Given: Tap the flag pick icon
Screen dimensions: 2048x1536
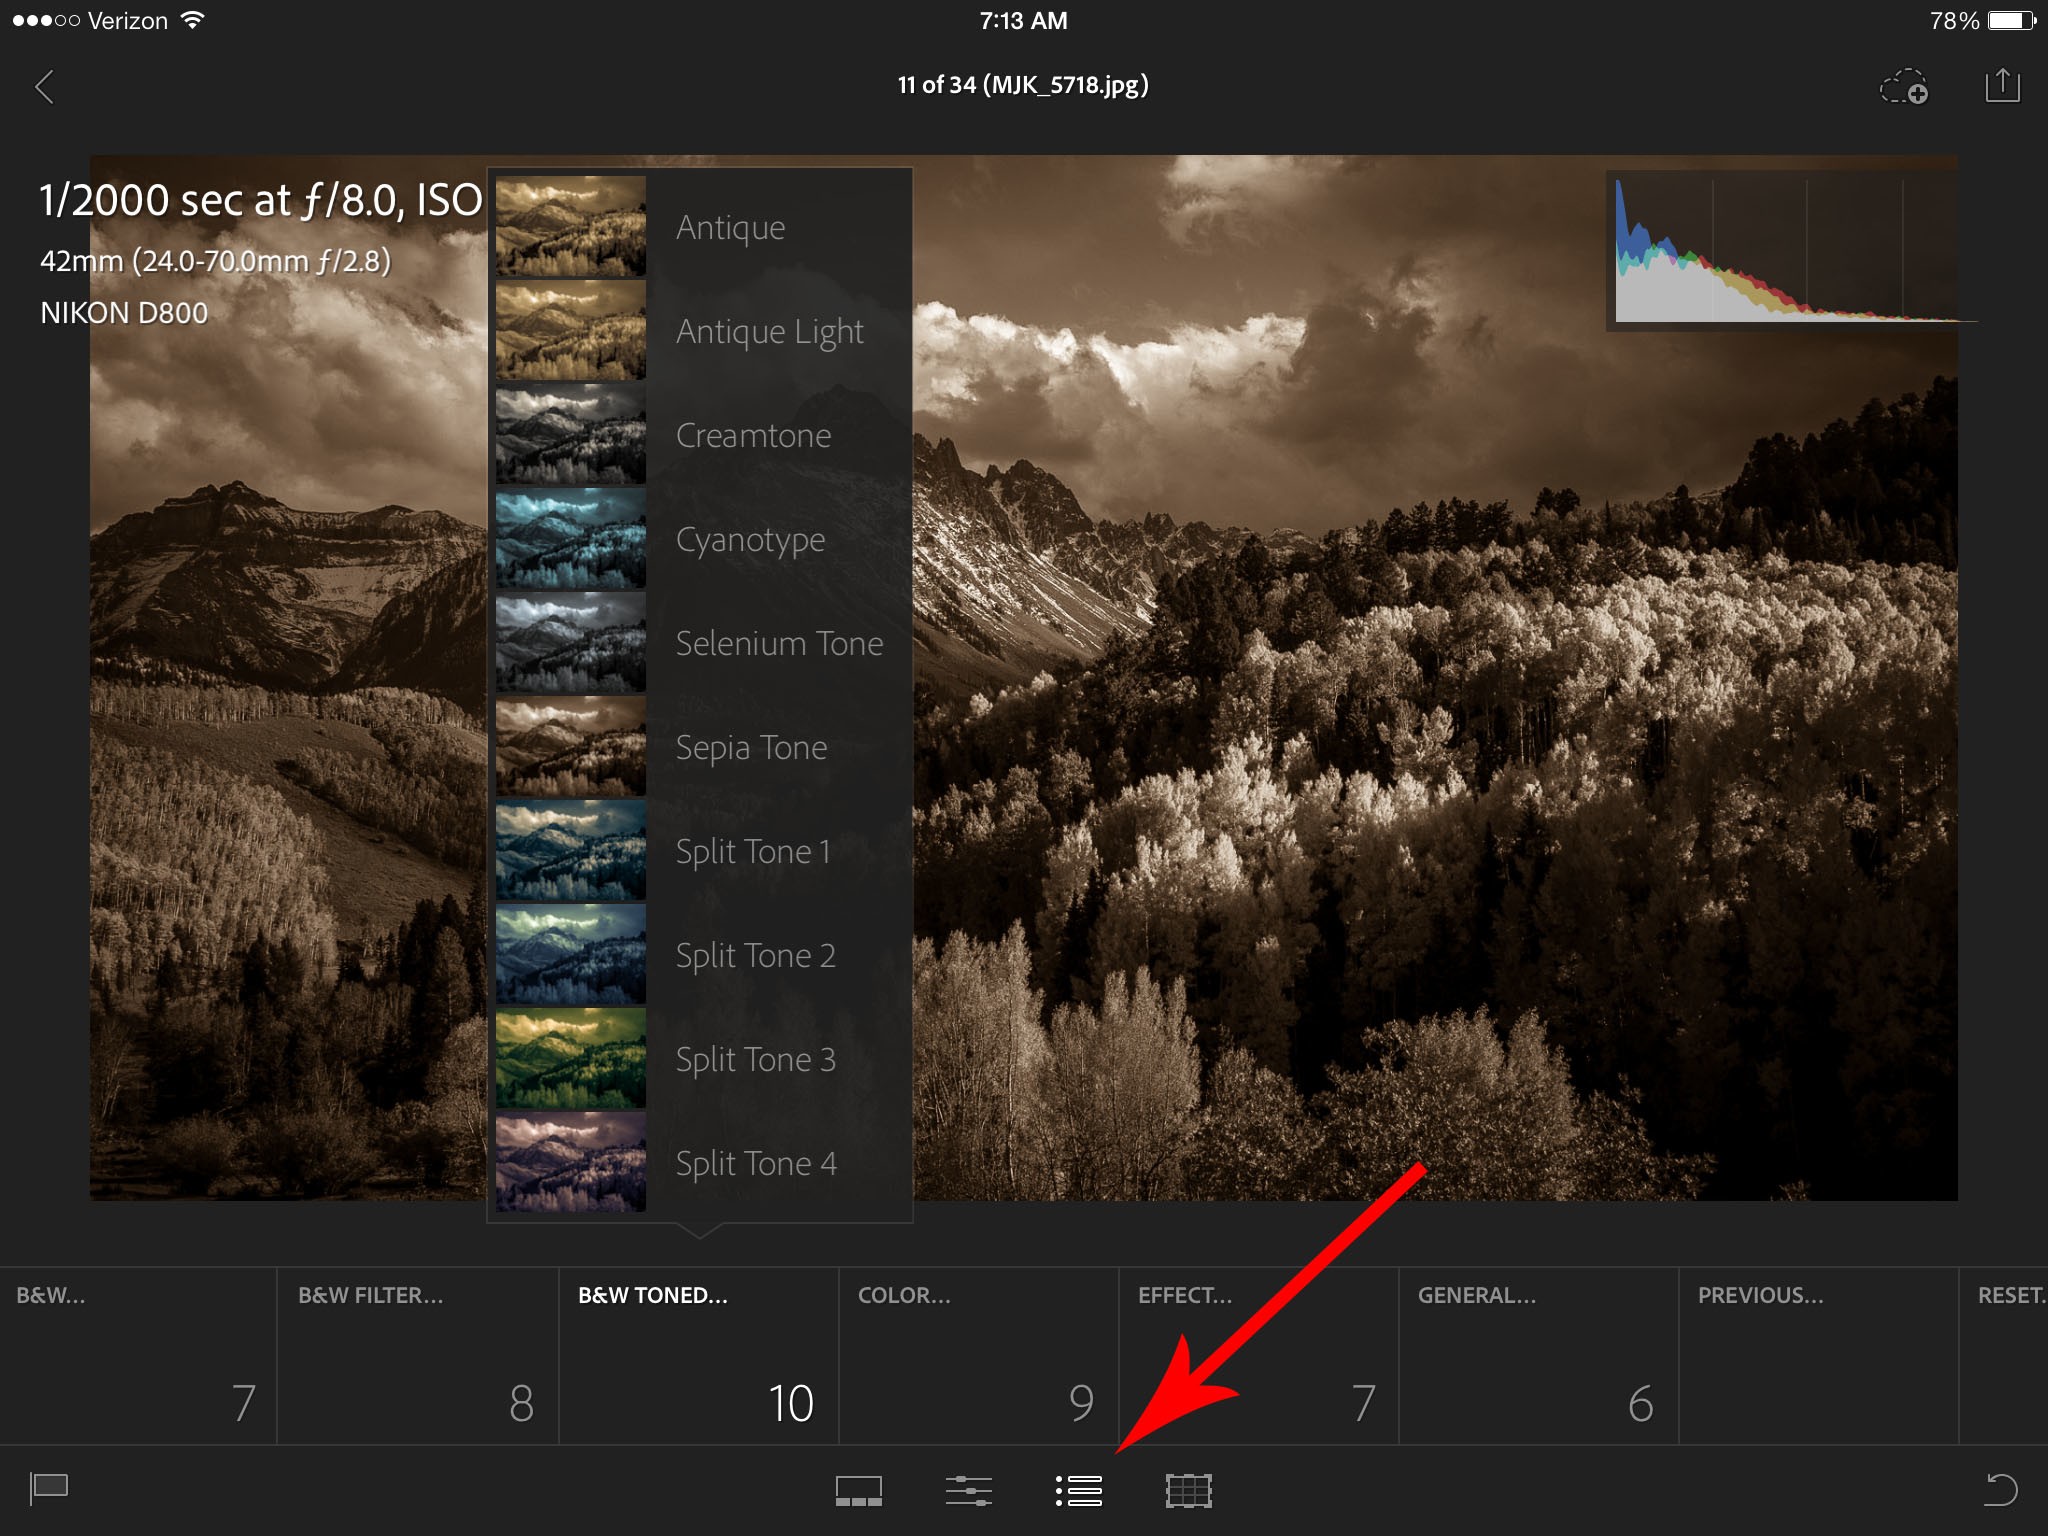Looking at the screenshot, I should (x=49, y=1489).
